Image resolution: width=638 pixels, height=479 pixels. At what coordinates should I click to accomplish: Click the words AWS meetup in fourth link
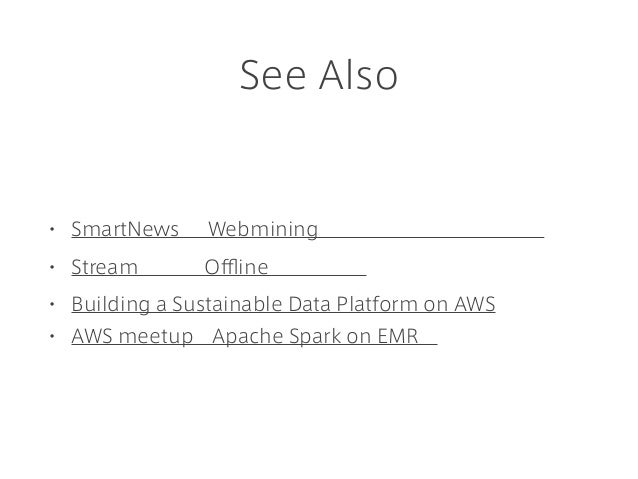[x=132, y=337]
